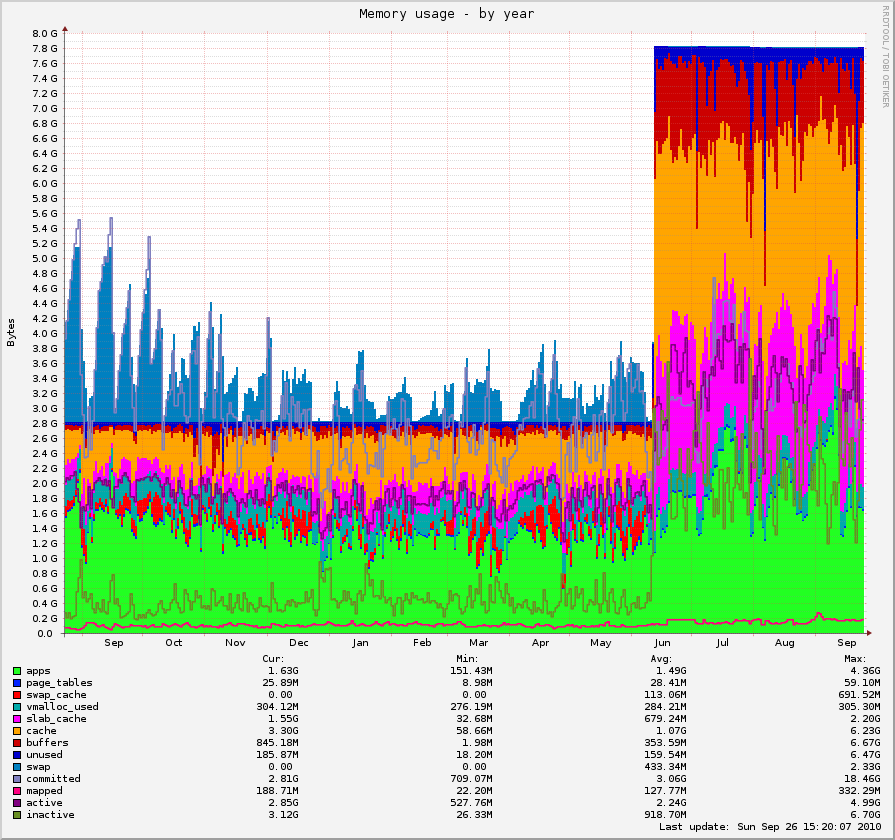895x840 pixels.
Task: Click the 'cache' legend label
Action: click(x=41, y=731)
